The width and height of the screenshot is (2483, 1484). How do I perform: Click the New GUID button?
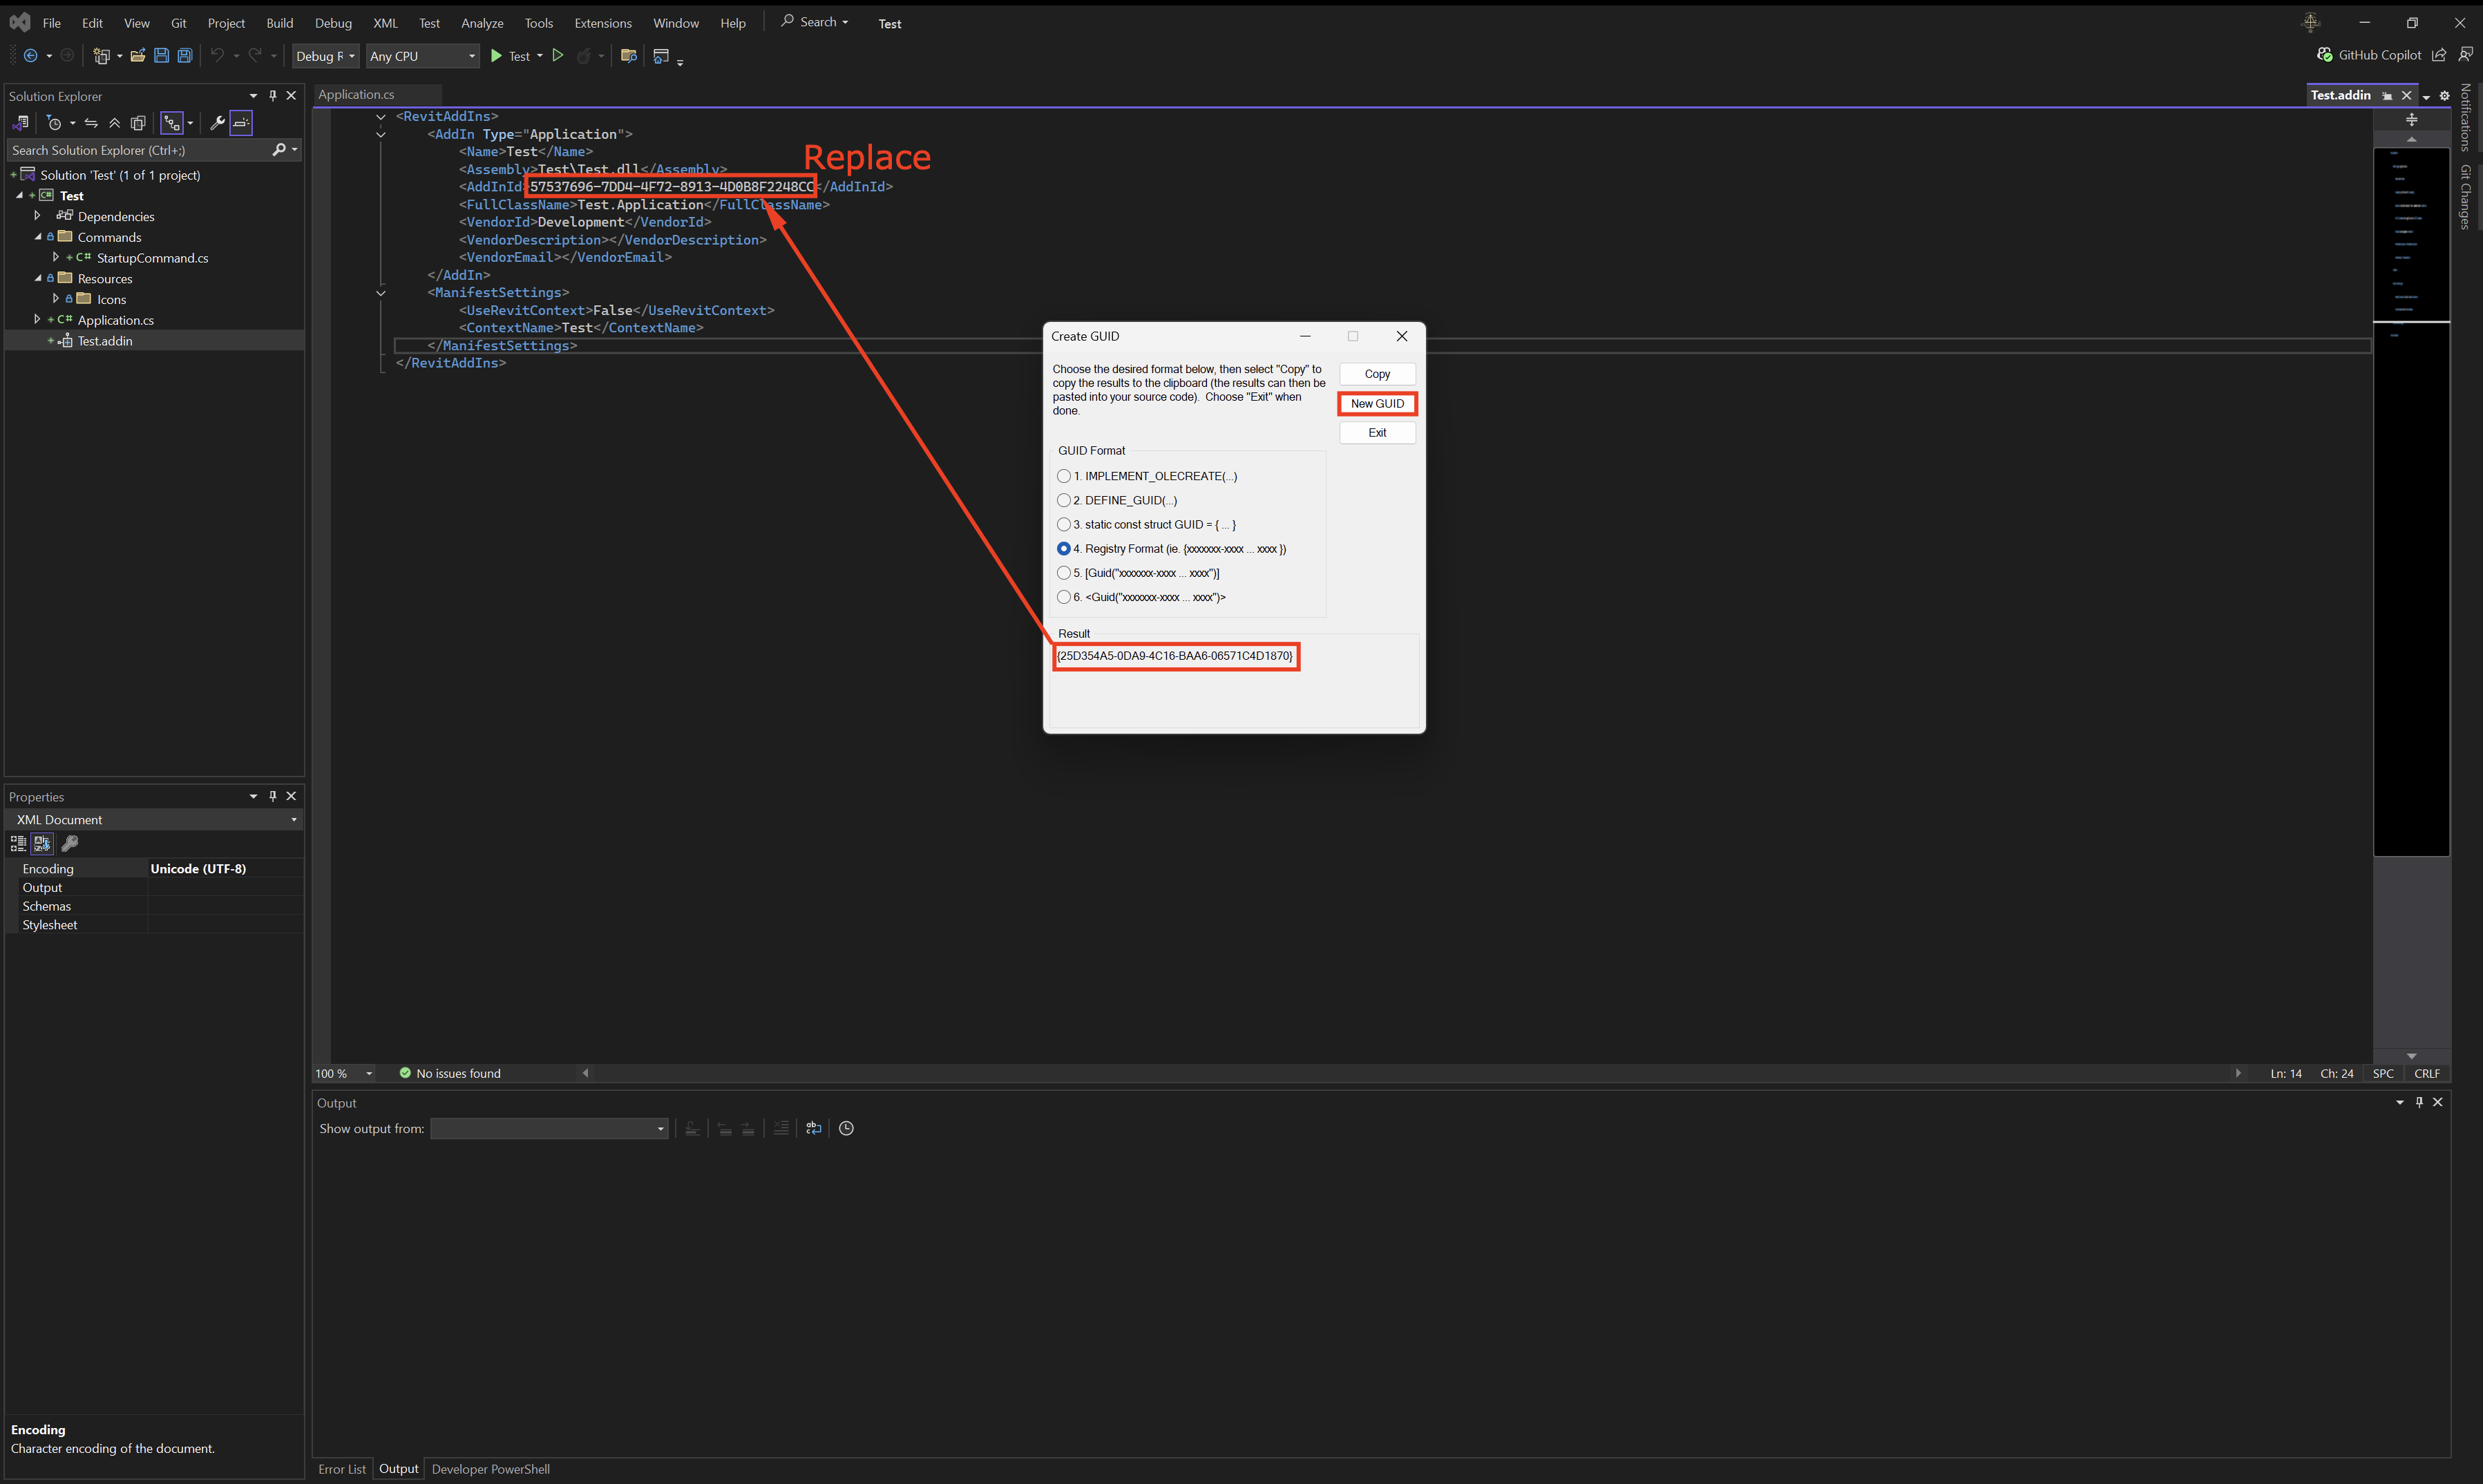point(1377,404)
